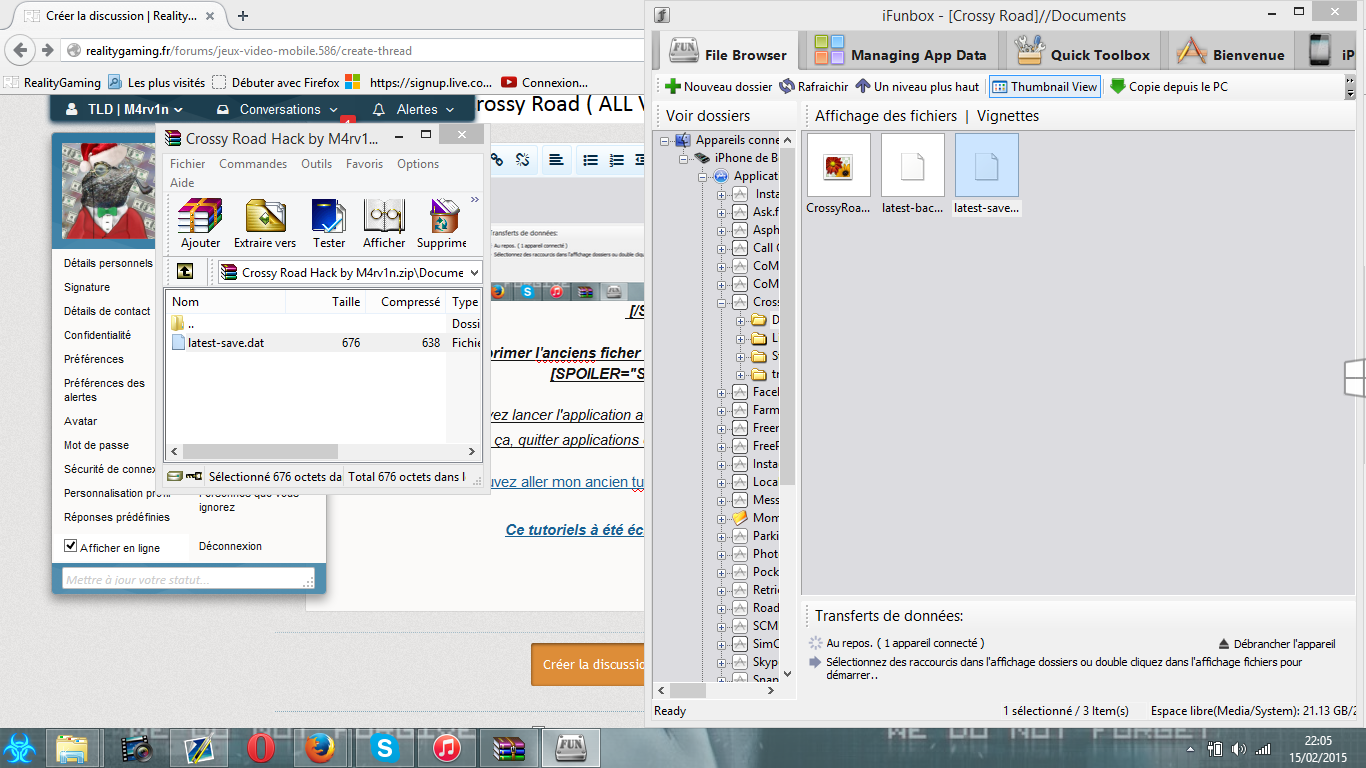This screenshot has width=1366, height=768.
Task: Open Skype from the taskbar
Action: (x=384, y=748)
